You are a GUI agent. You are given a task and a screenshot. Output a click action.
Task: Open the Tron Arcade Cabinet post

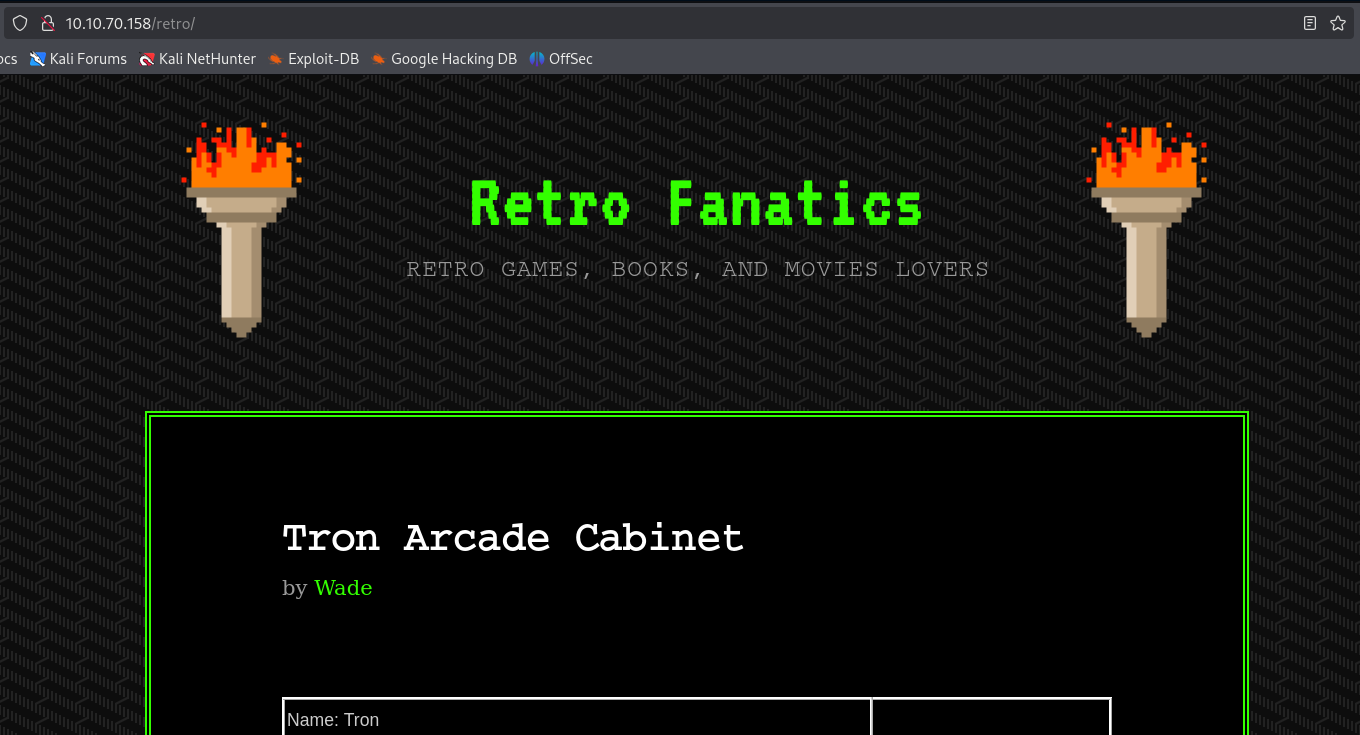tap(513, 539)
